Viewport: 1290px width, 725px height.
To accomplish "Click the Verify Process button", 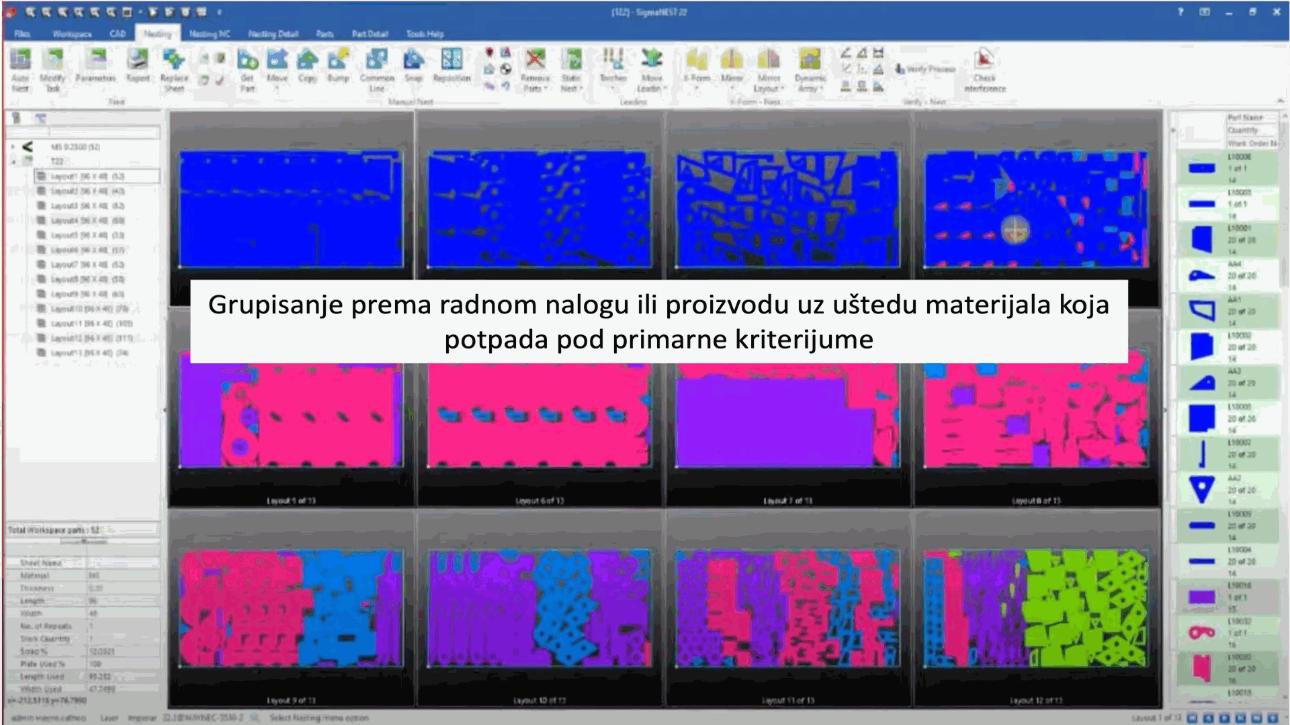I will (x=926, y=68).
